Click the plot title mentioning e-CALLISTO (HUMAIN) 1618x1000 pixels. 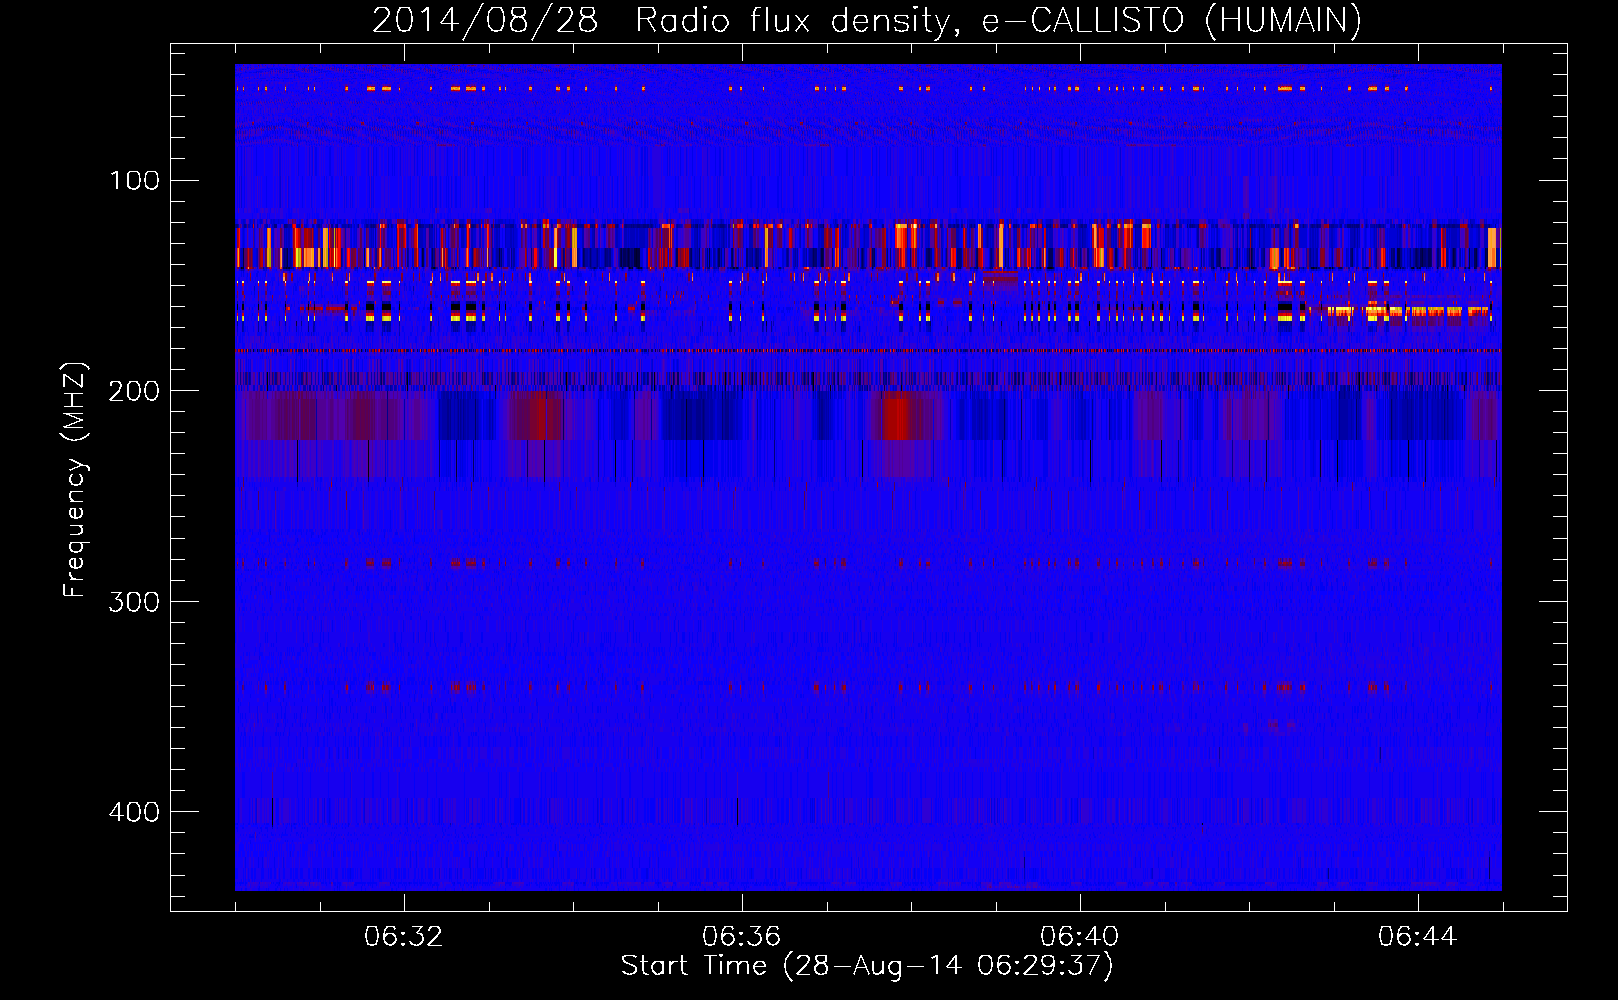tap(867, 21)
